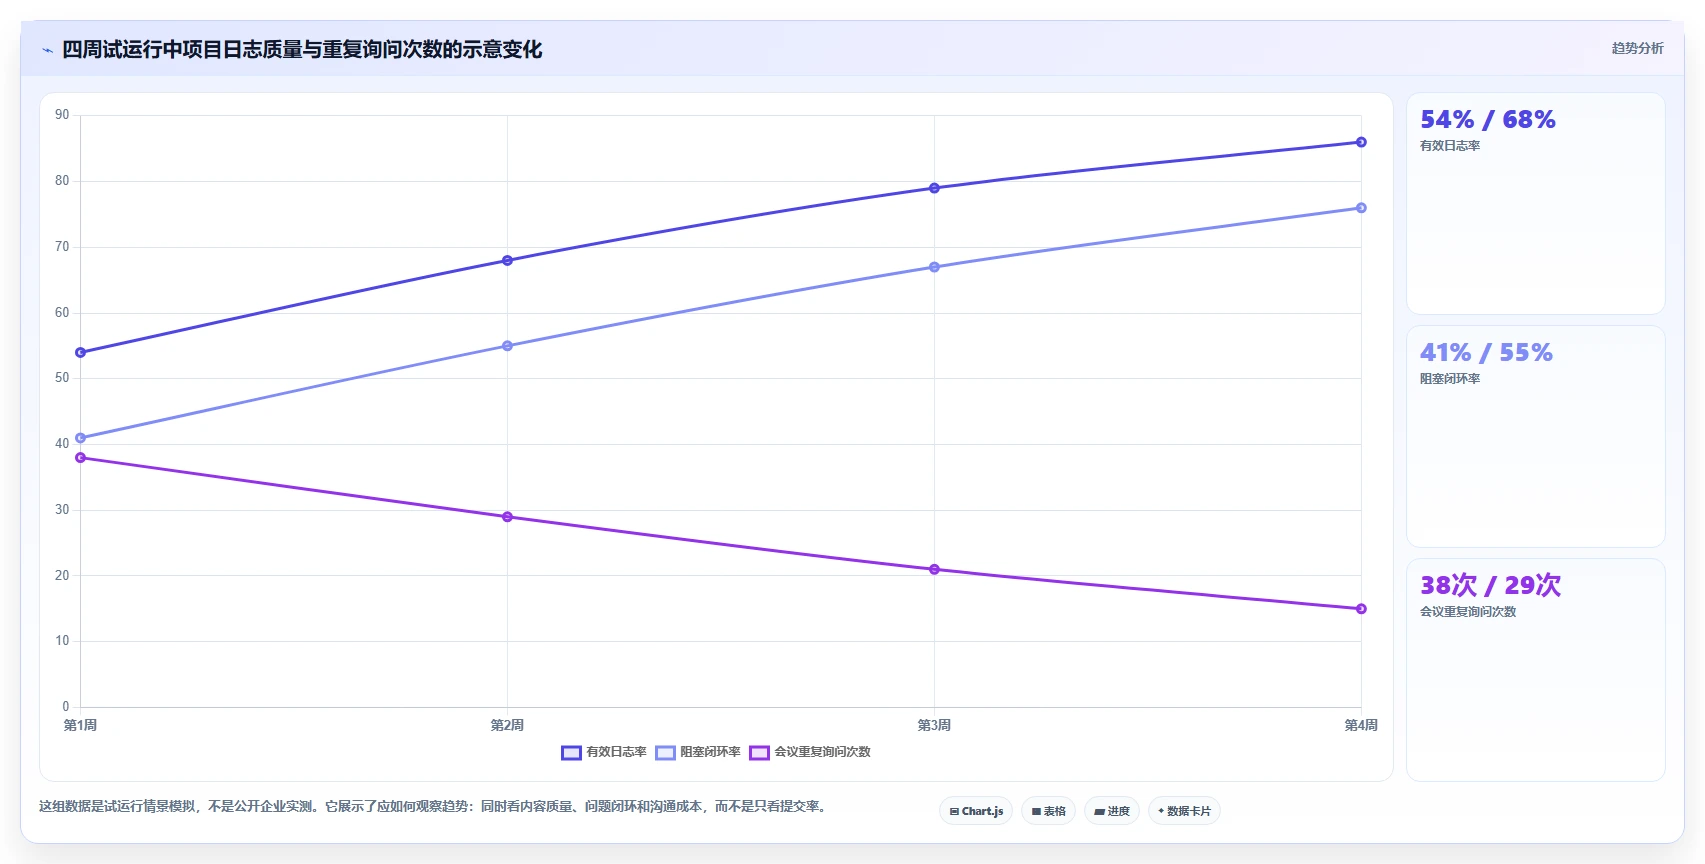
Task: Click the 第3周 x-axis label
Action: [934, 725]
